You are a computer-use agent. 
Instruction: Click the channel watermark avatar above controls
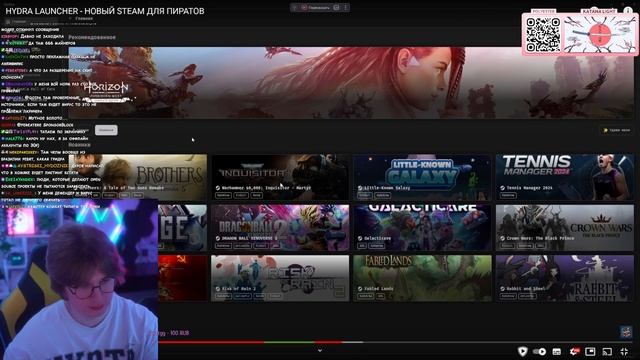click(626, 332)
